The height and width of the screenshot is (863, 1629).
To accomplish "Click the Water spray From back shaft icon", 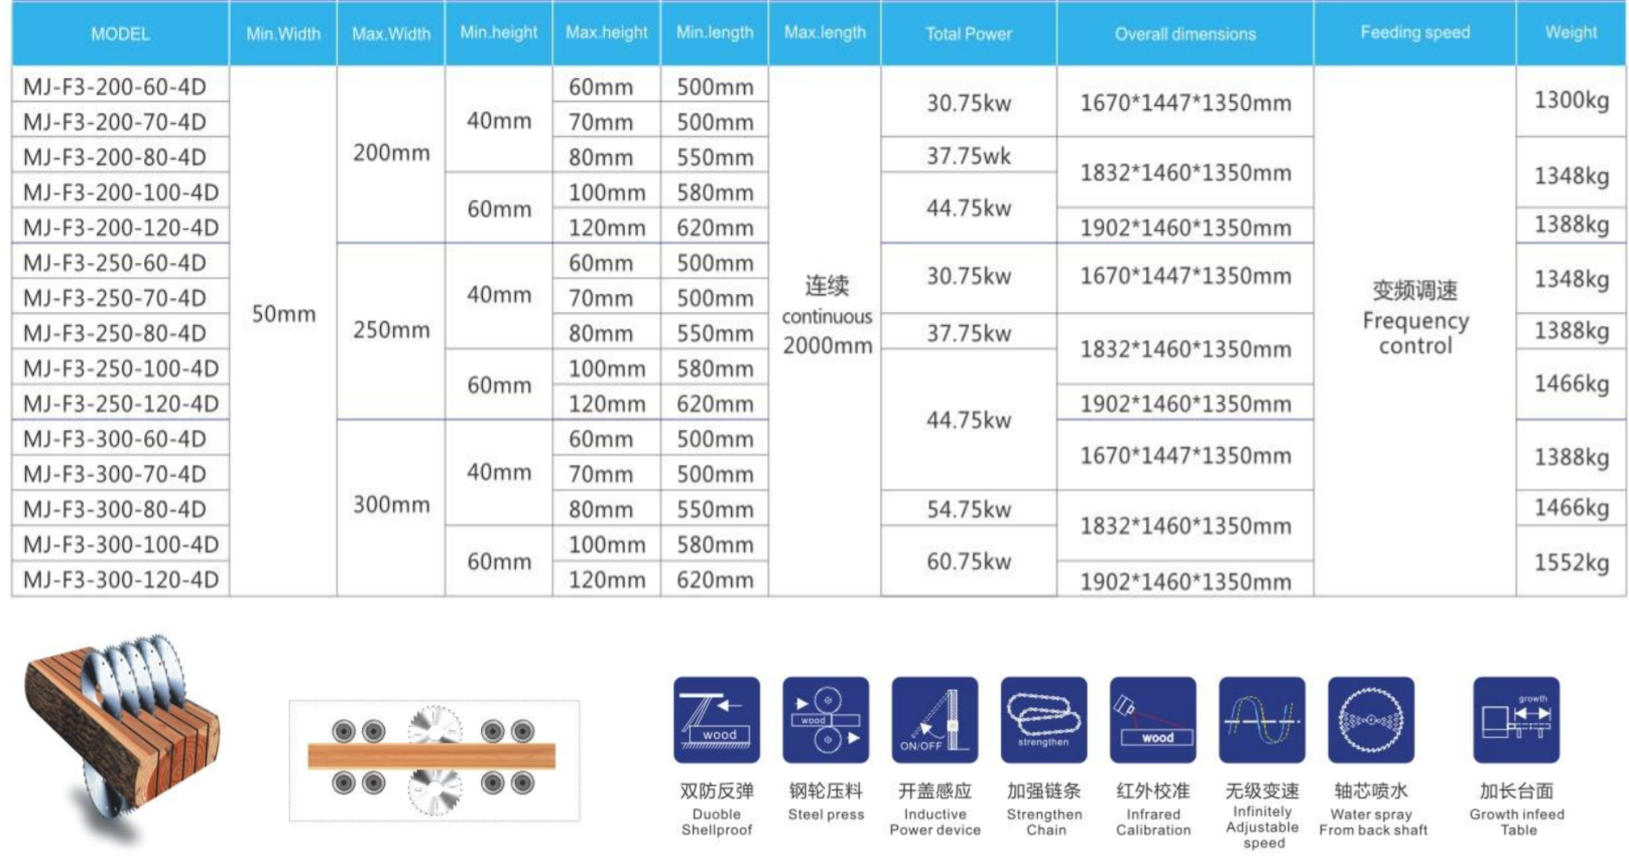I will 1370,720.
